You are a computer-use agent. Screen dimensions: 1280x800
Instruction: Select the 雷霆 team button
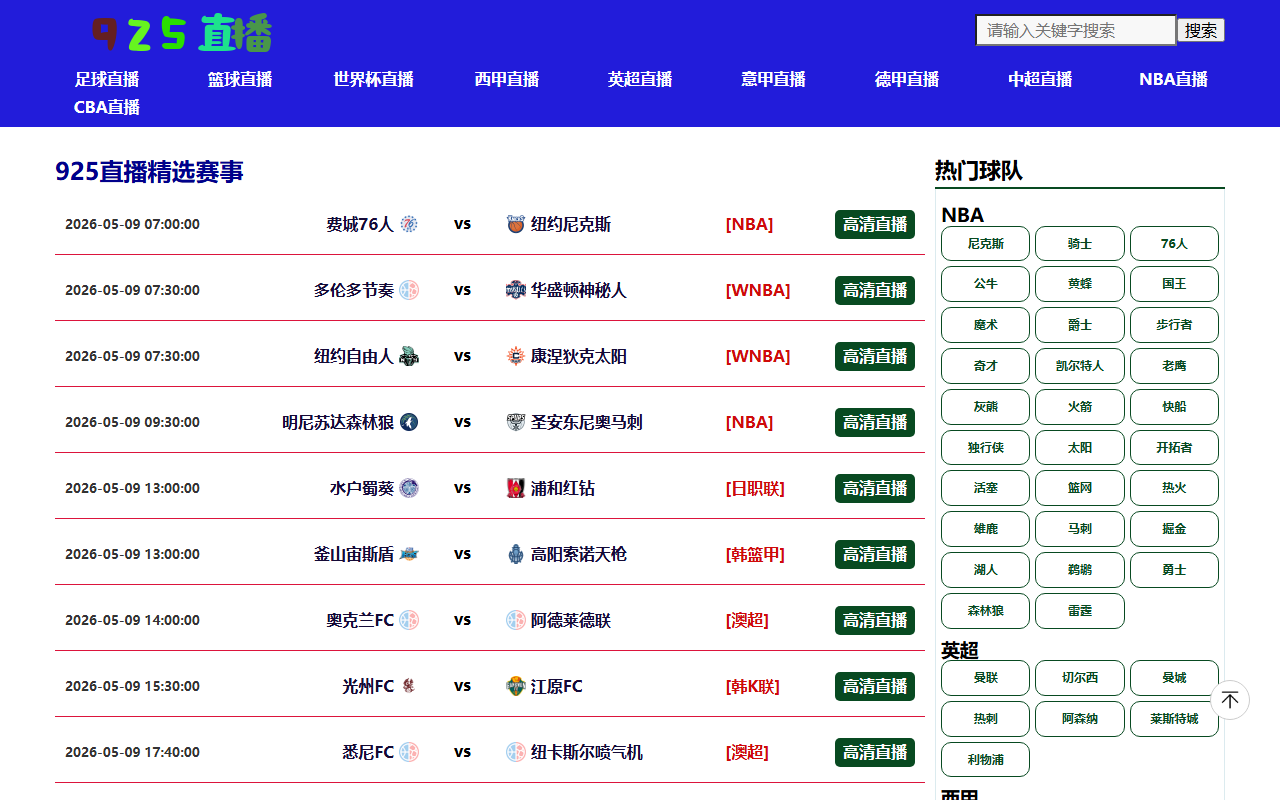[x=1080, y=611]
